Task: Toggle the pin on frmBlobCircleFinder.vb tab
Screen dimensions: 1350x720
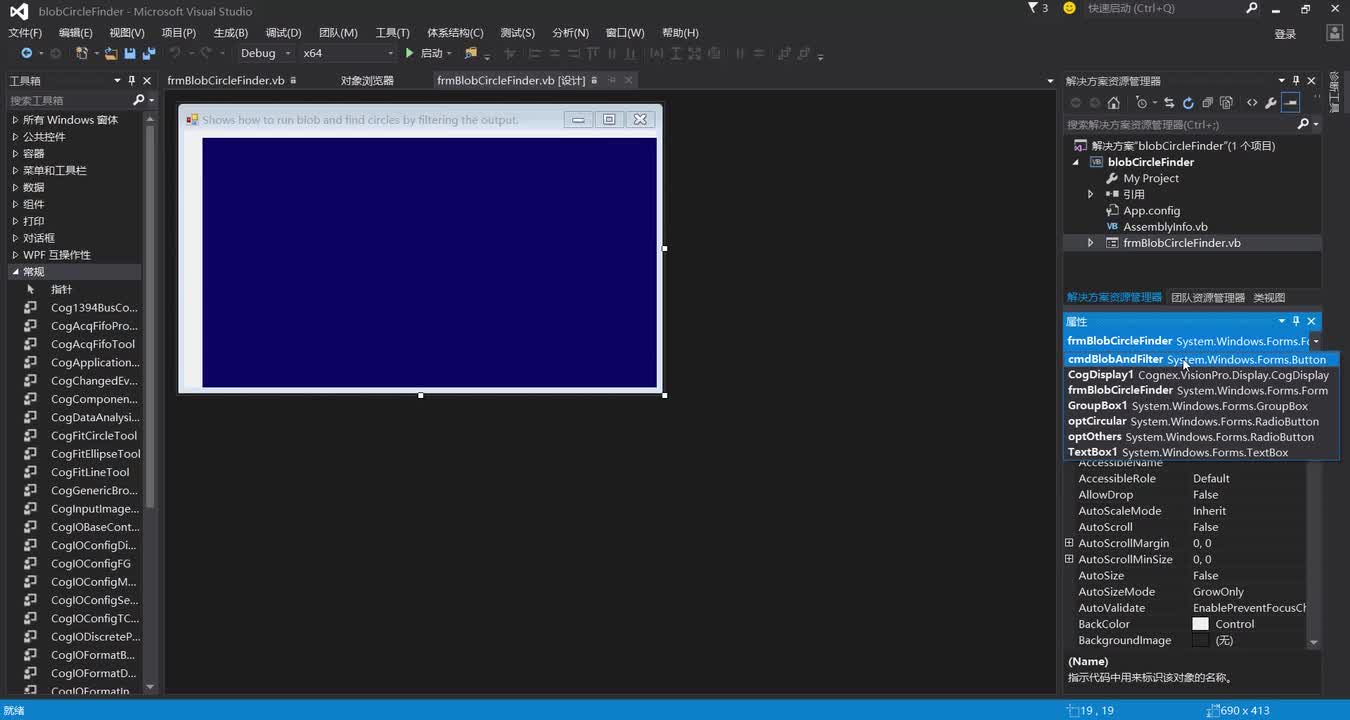Action: pos(294,81)
